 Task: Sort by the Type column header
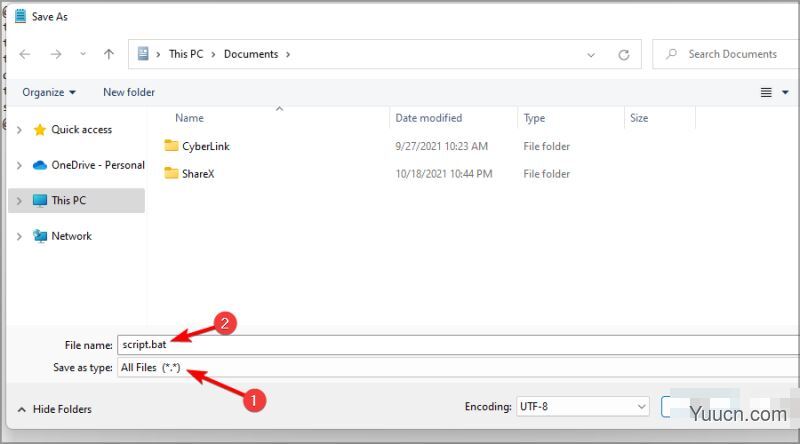[x=534, y=118]
